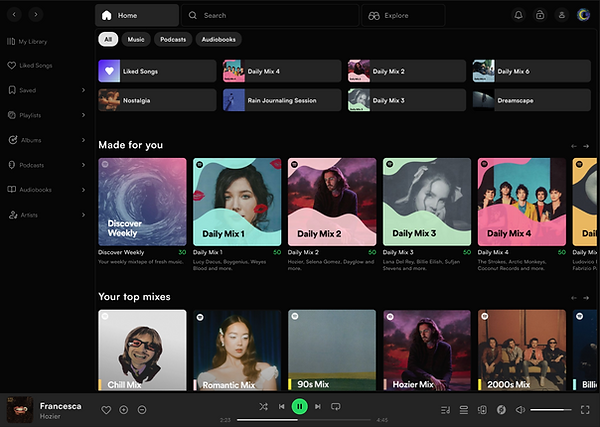Open the lyrics/now playing list icon
Viewport: 600px width, 427px height.
(x=445, y=410)
